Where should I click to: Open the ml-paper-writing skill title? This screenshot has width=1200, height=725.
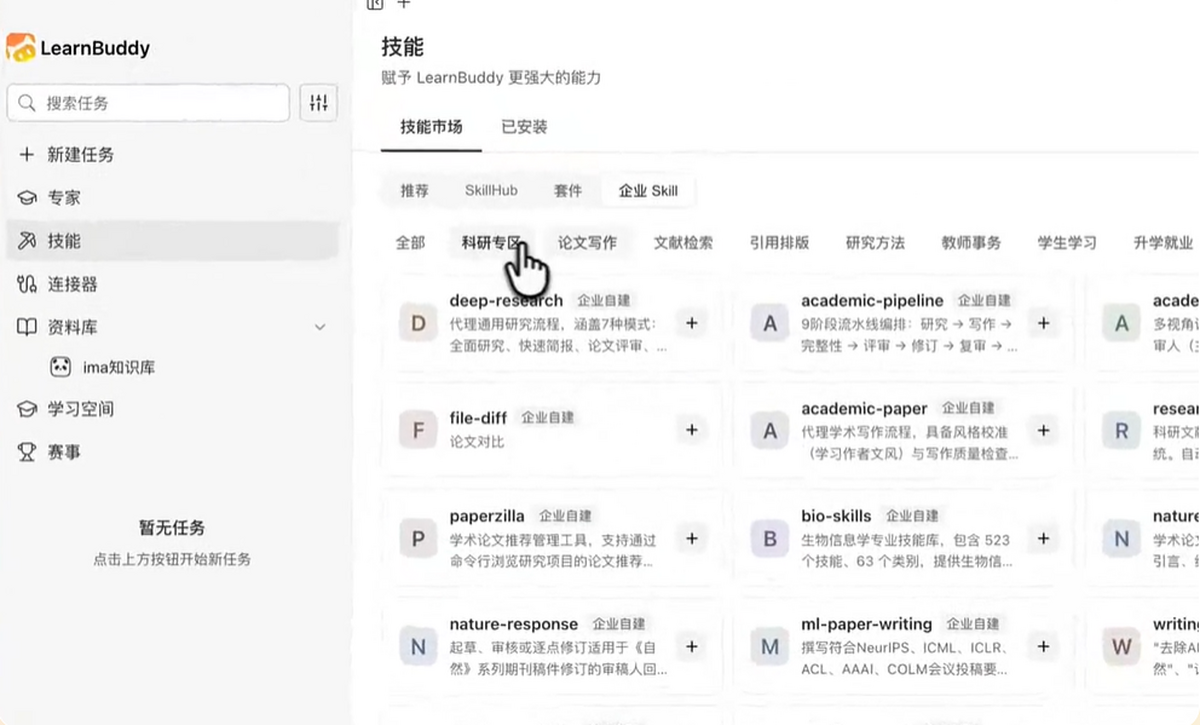[866, 624]
